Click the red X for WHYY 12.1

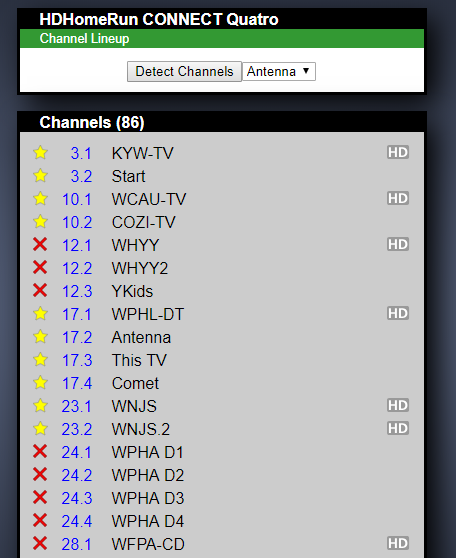[40, 244]
